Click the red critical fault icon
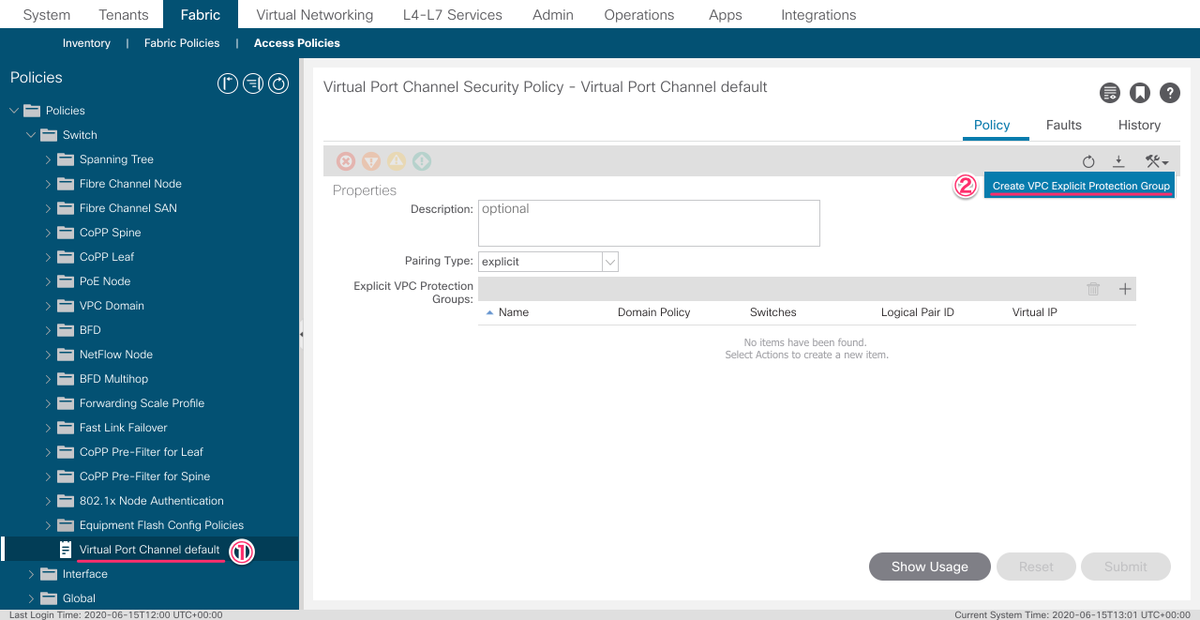1200x620 pixels. (346, 161)
